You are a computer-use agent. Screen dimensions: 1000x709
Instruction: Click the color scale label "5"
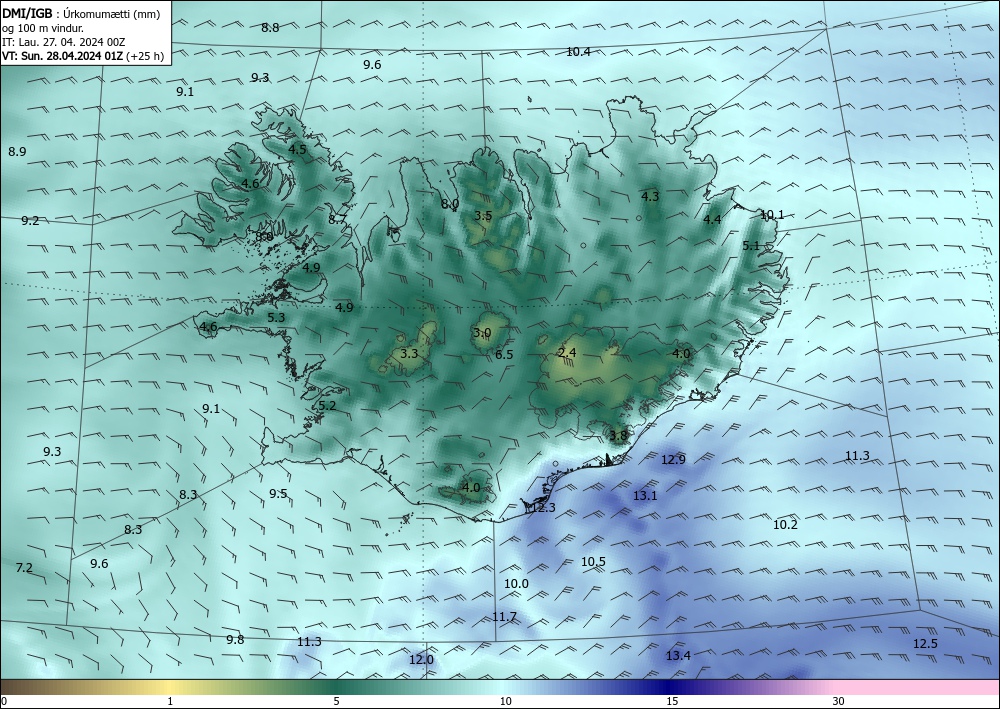336,701
